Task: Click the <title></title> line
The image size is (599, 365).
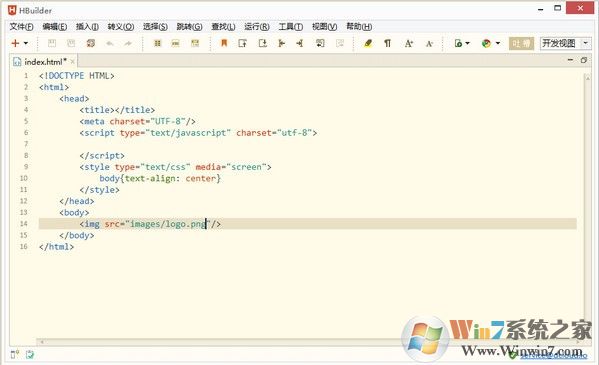Action: tap(117, 110)
